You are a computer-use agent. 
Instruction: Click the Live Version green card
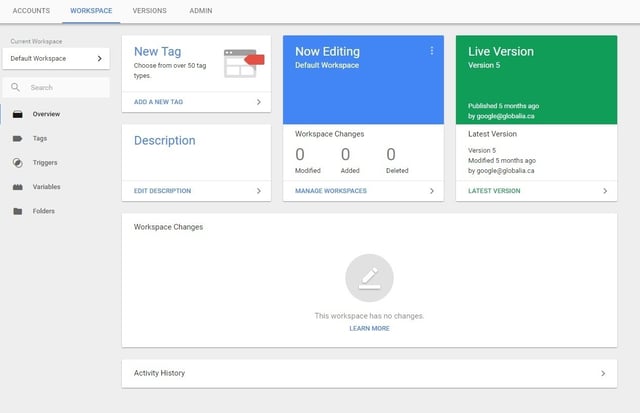coord(536,80)
